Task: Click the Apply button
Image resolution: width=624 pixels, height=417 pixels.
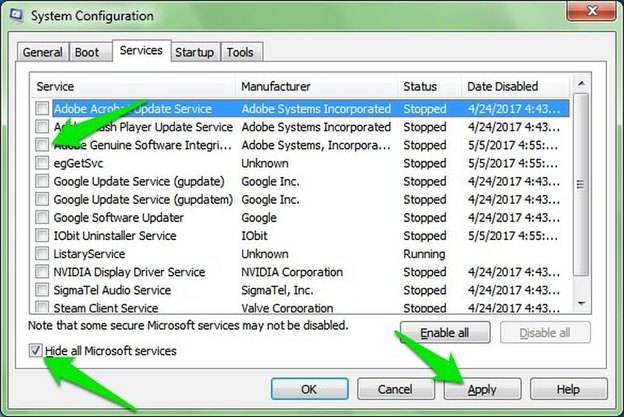Action: [x=481, y=389]
